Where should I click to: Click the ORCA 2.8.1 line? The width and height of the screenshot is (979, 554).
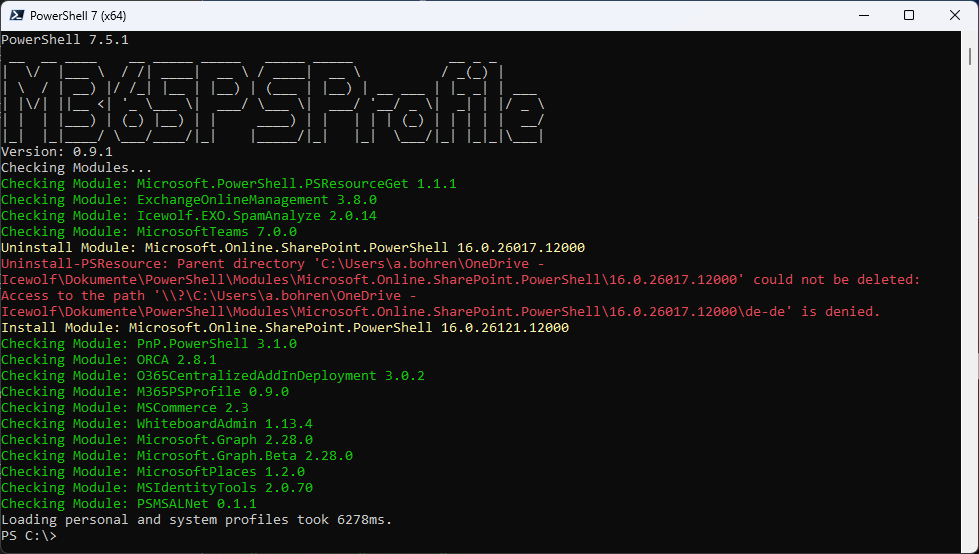point(109,360)
